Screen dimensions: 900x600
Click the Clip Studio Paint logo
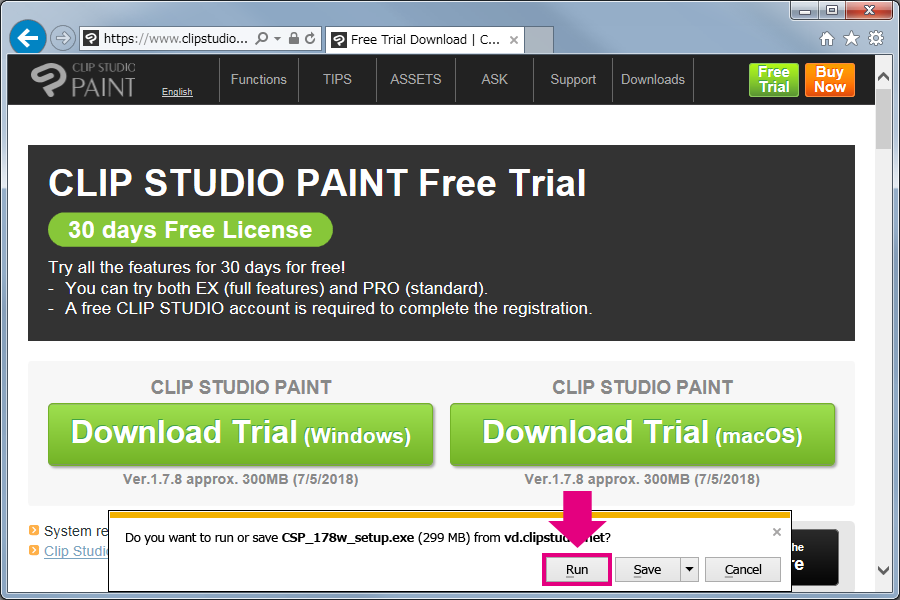tap(83, 80)
